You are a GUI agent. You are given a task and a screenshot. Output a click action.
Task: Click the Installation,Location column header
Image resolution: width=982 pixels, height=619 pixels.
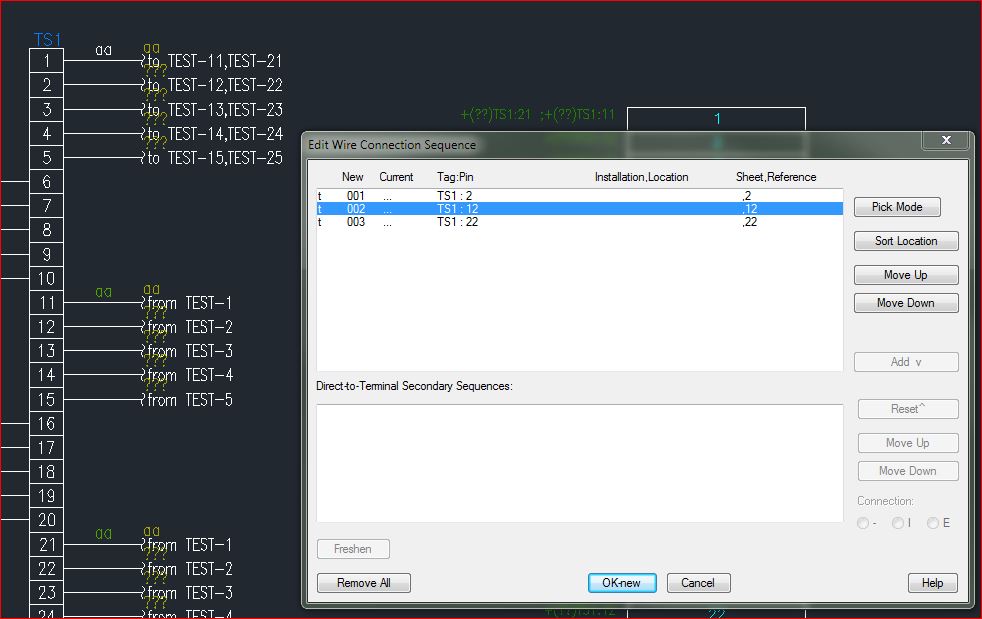coord(641,177)
